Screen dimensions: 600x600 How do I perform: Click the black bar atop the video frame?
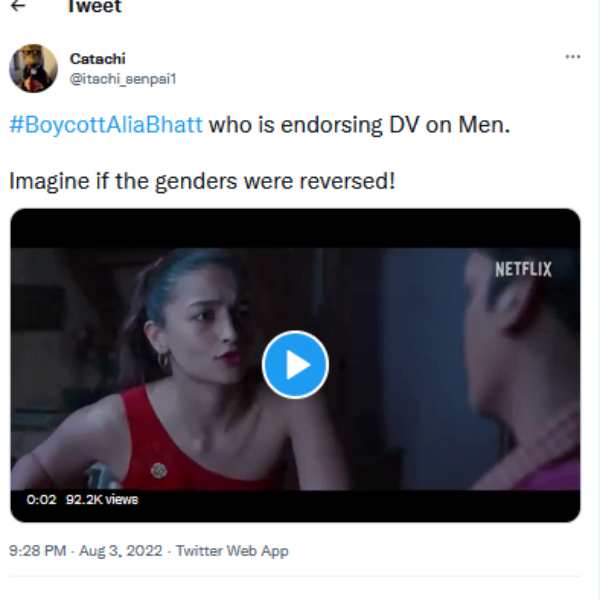click(x=295, y=228)
